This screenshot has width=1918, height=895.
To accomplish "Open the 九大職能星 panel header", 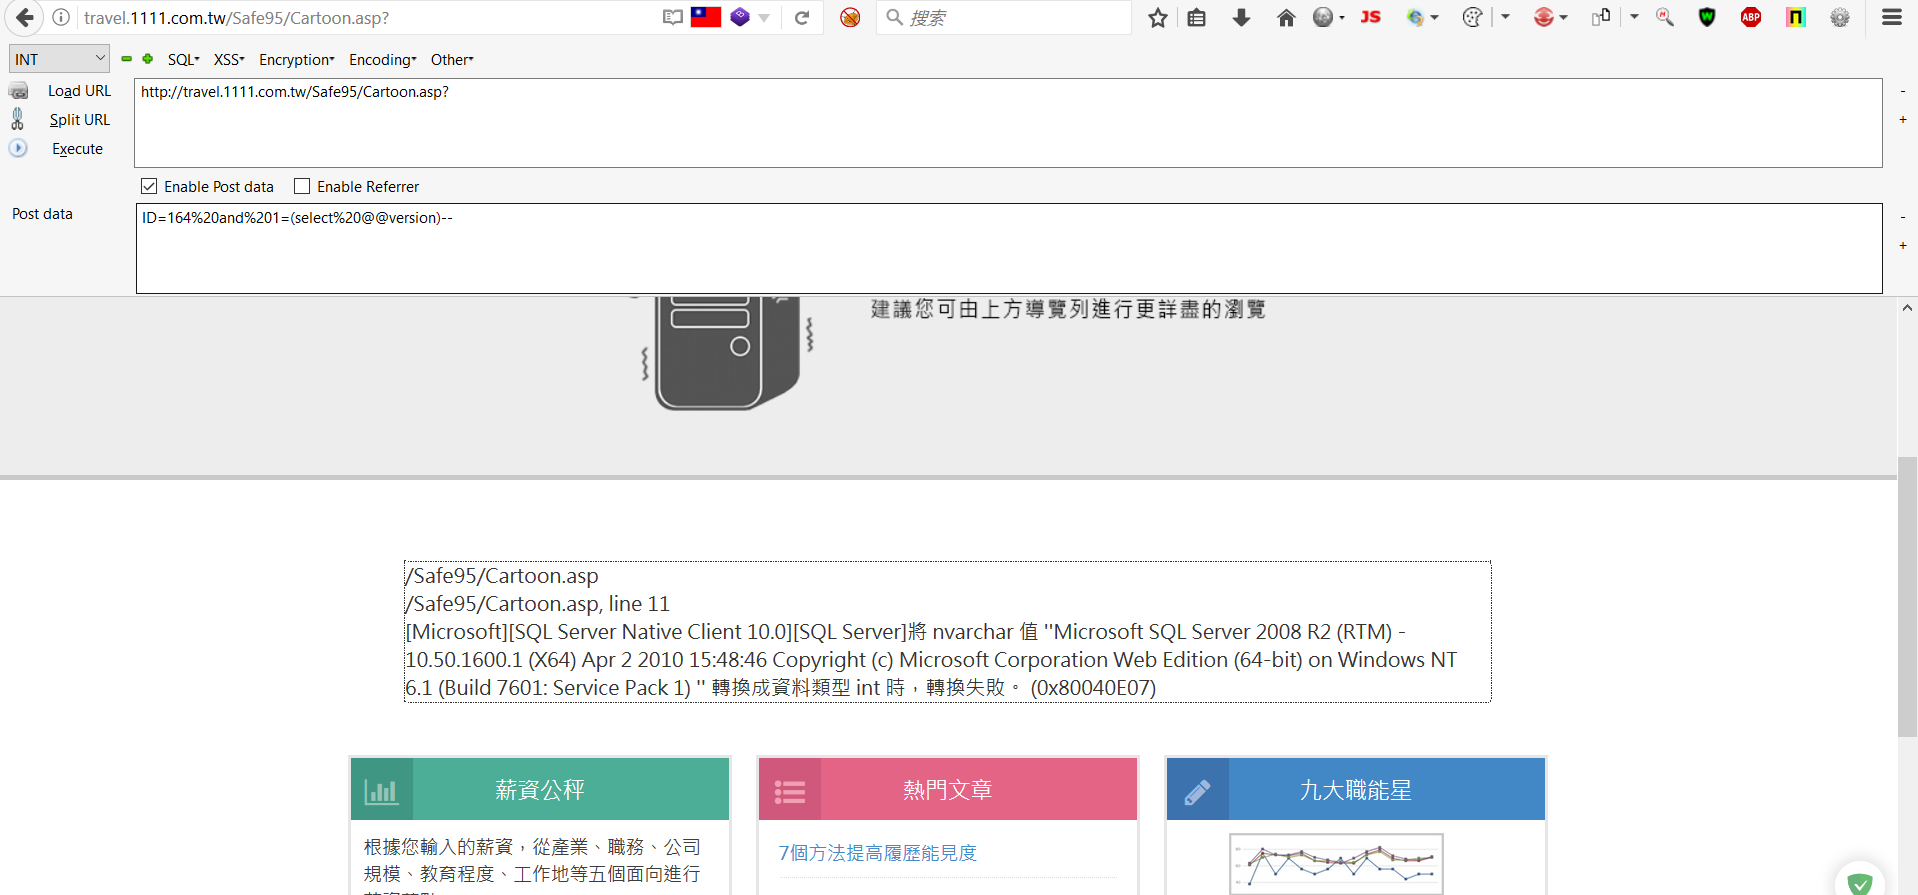I will coord(1356,789).
